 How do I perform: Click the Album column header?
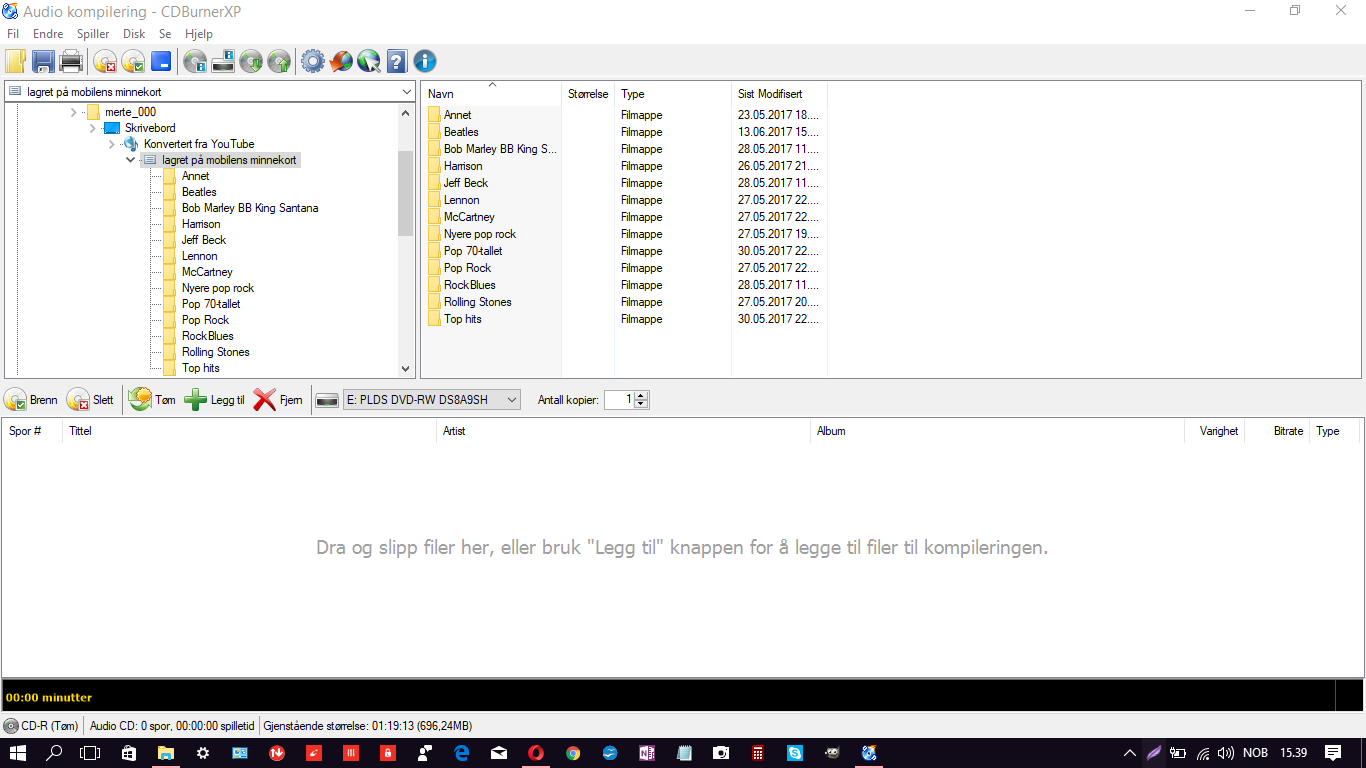click(997, 431)
